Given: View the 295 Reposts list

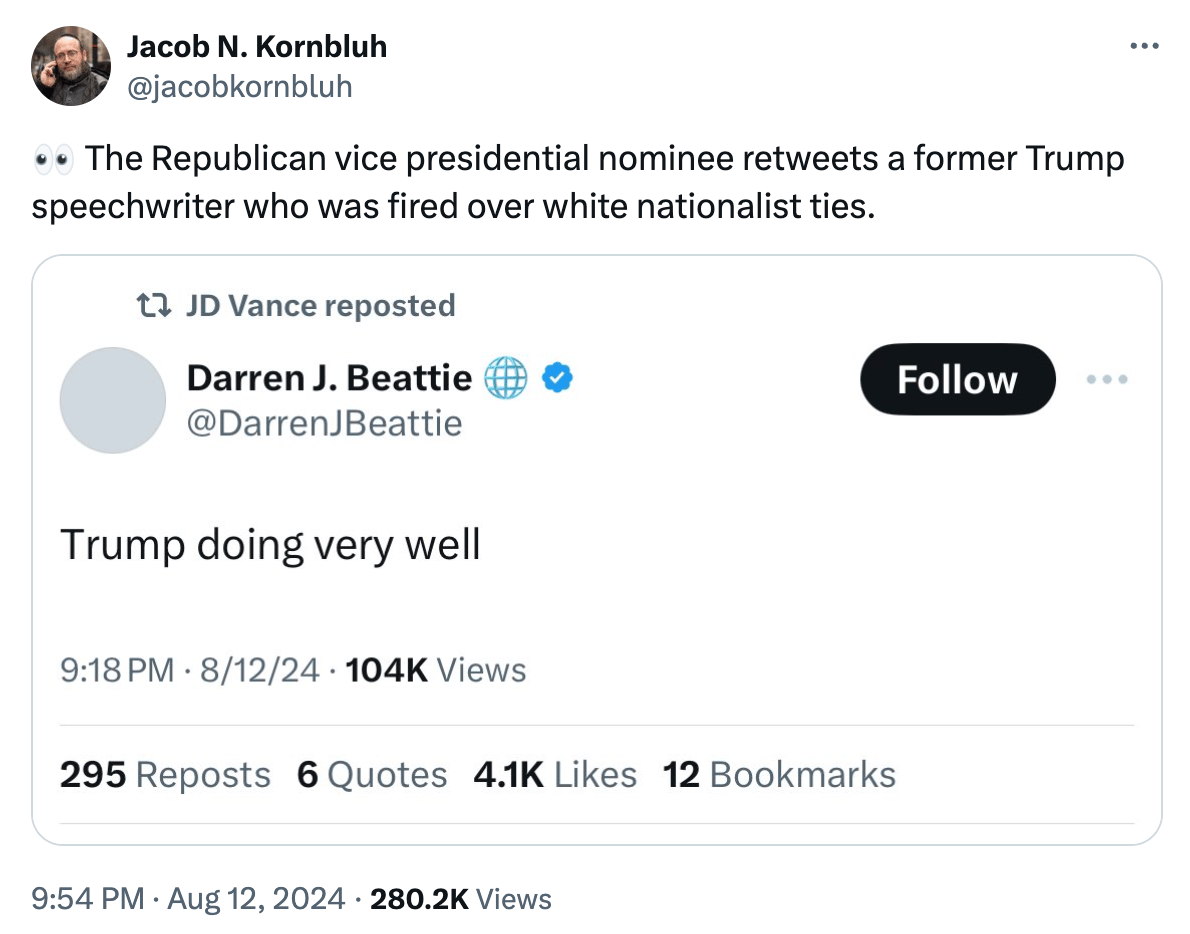Looking at the screenshot, I should click(x=165, y=774).
